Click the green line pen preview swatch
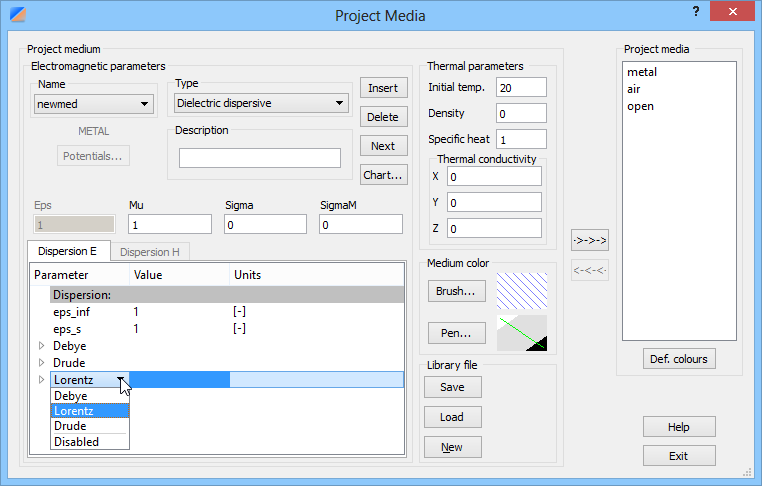Viewport: 762px width, 486px height. [522, 332]
